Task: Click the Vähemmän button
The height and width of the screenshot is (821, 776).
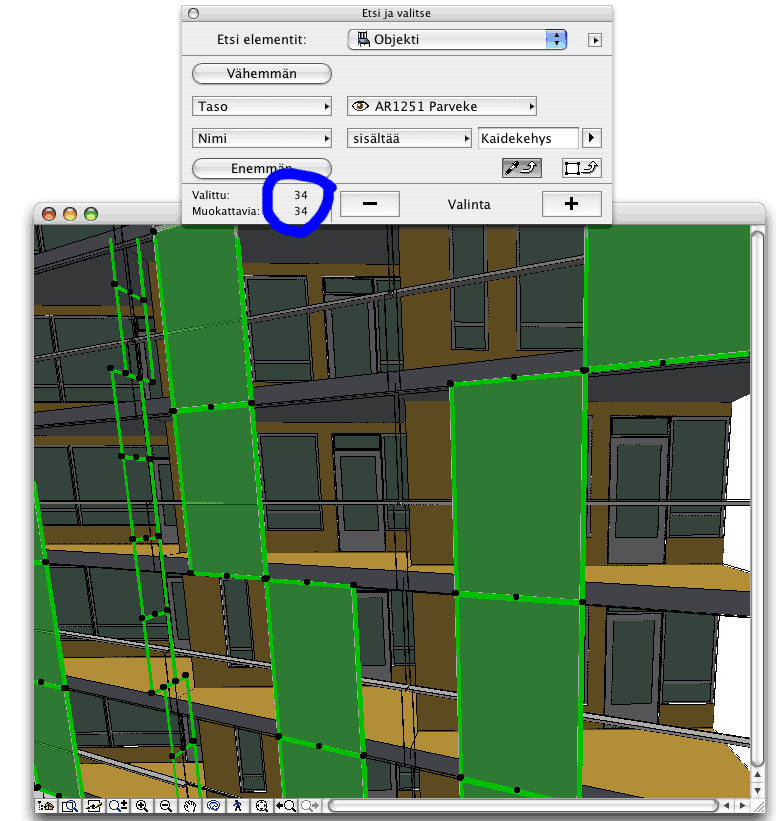Action: tap(262, 73)
